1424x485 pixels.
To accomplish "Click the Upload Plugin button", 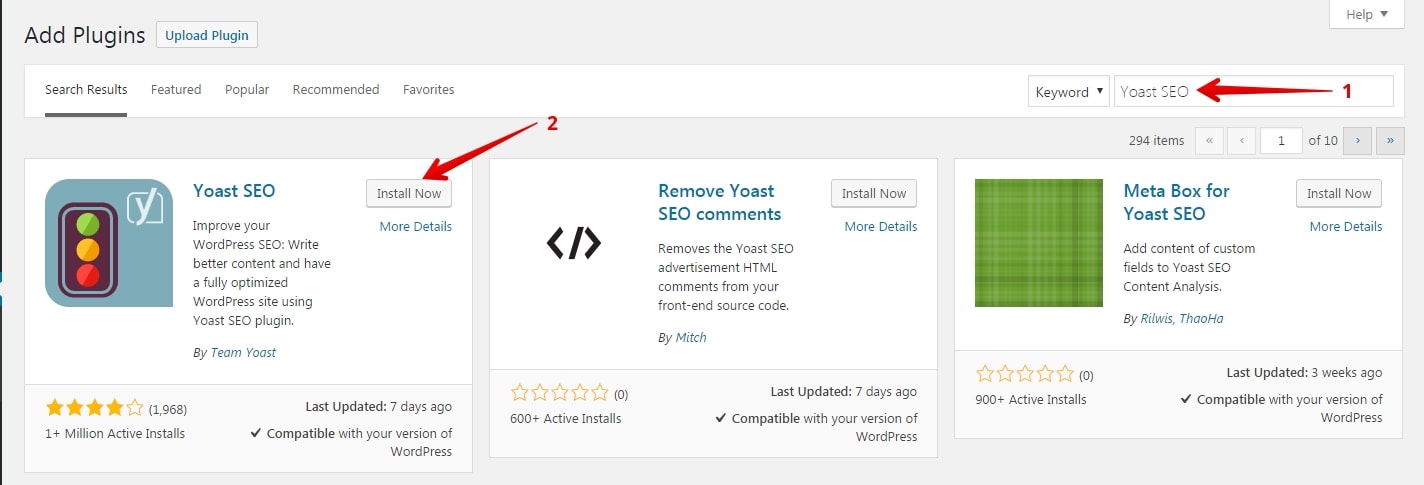I will point(207,35).
